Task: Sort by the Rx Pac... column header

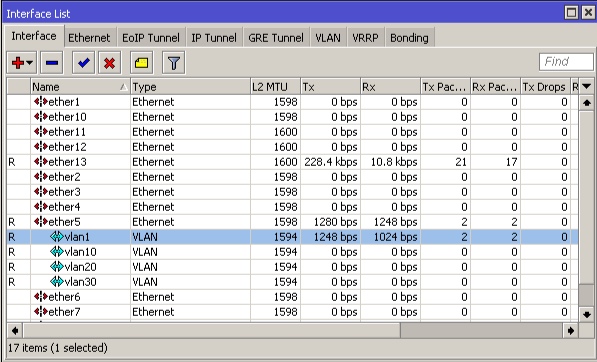Action: (495, 87)
